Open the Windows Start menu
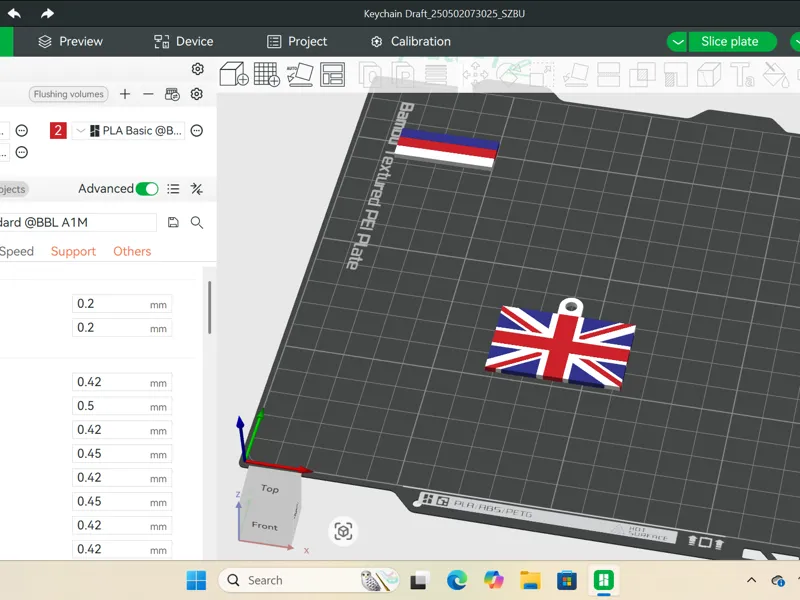This screenshot has width=800, height=600. 196,580
